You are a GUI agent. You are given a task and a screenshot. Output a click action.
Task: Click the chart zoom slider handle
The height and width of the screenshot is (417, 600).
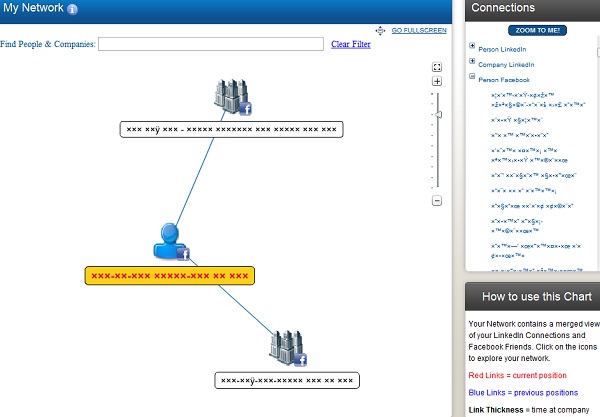pyautogui.click(x=438, y=114)
